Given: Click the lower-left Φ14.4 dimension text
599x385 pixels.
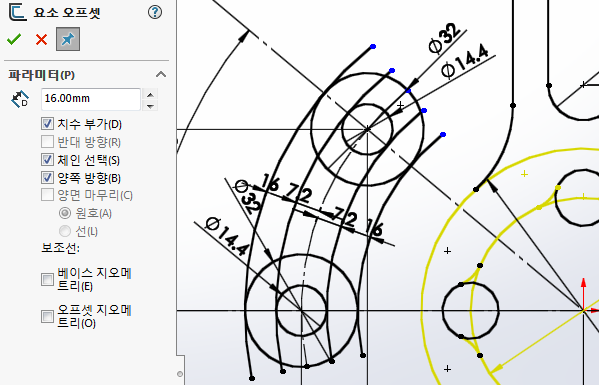Looking at the screenshot, I should (227, 236).
